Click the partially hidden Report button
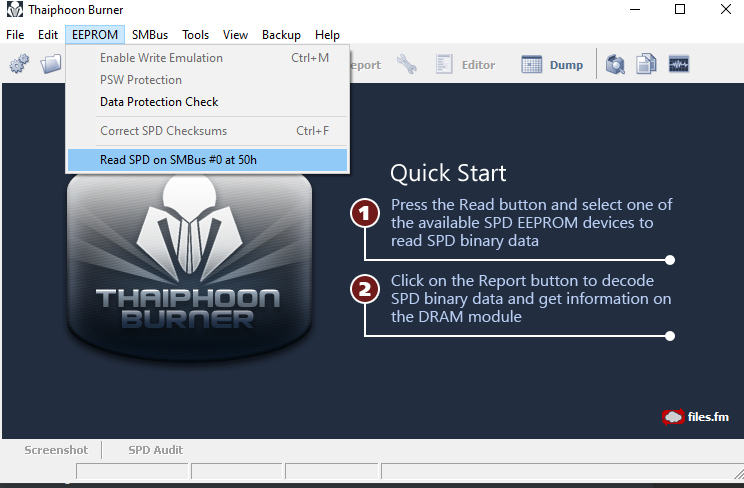The width and height of the screenshot is (744, 488). tap(365, 65)
